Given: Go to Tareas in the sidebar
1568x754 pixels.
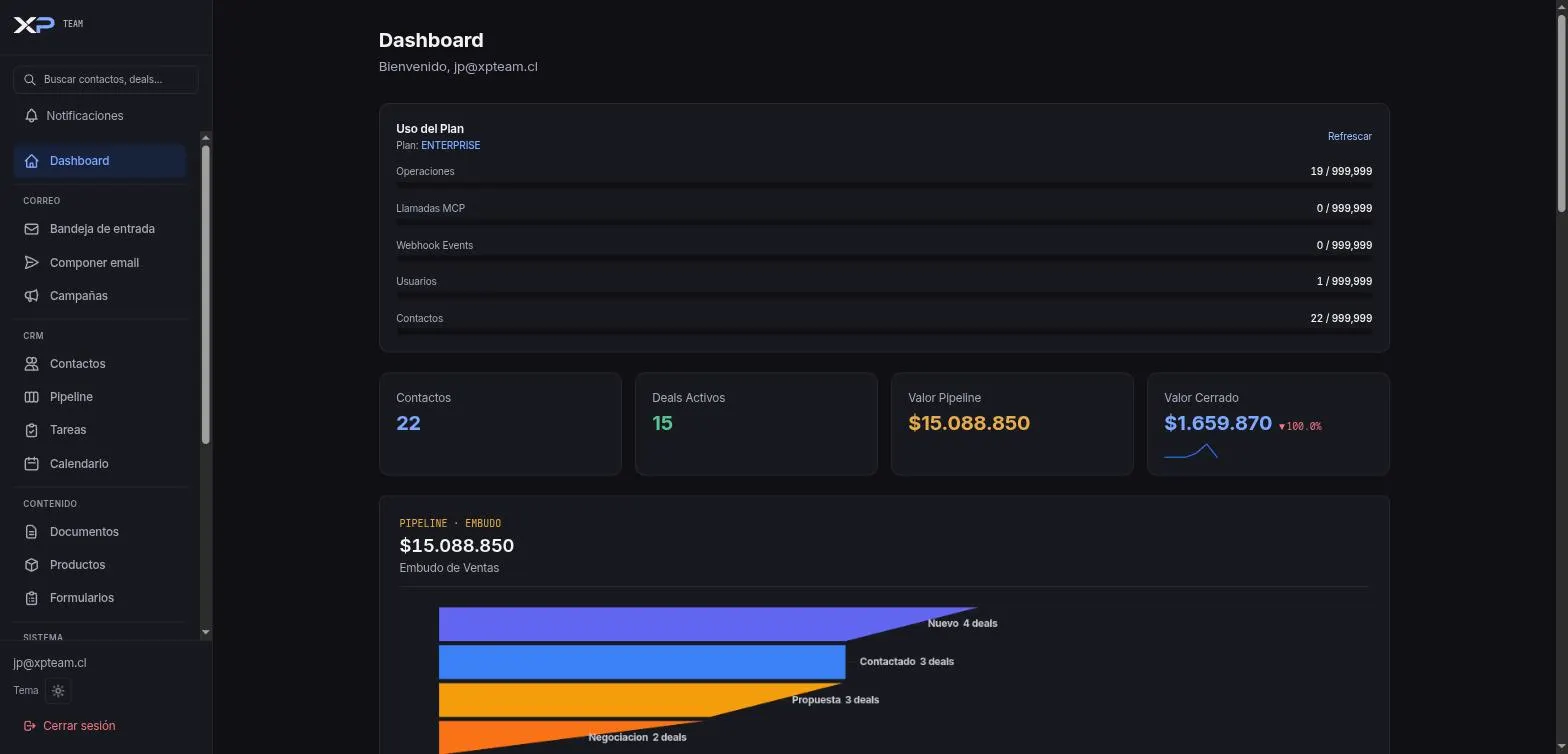Looking at the screenshot, I should point(100,430).
